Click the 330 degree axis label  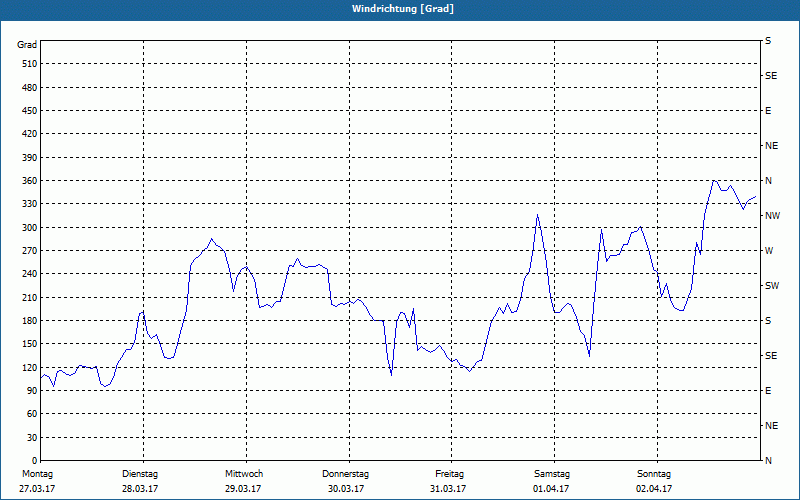pyautogui.click(x=30, y=204)
